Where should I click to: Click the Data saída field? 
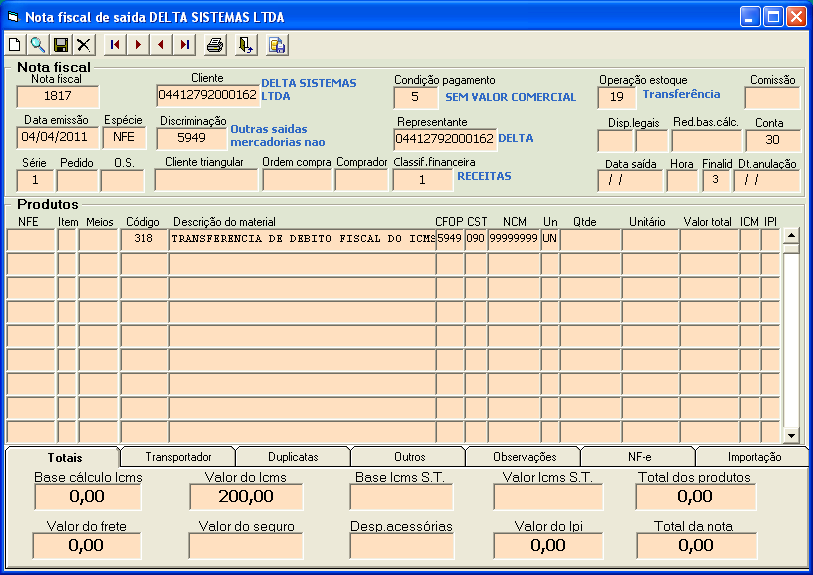(630, 181)
